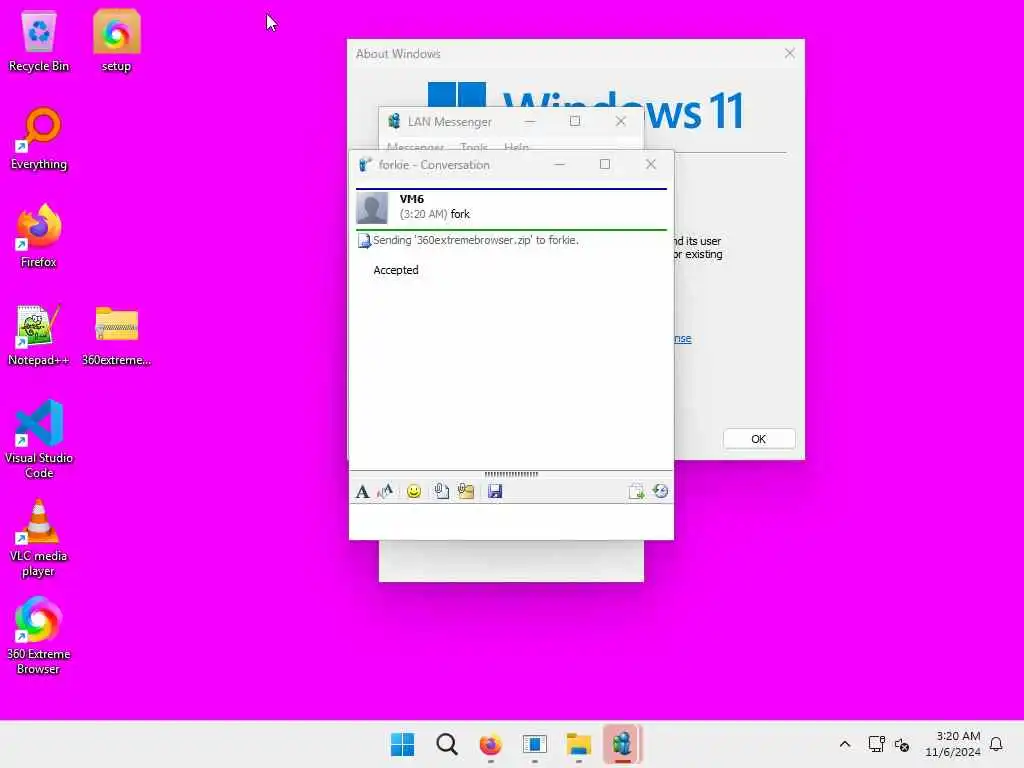The width and height of the screenshot is (1024, 768).
Task: Open the Messenger menu in LAN Messenger
Action: pos(415,147)
